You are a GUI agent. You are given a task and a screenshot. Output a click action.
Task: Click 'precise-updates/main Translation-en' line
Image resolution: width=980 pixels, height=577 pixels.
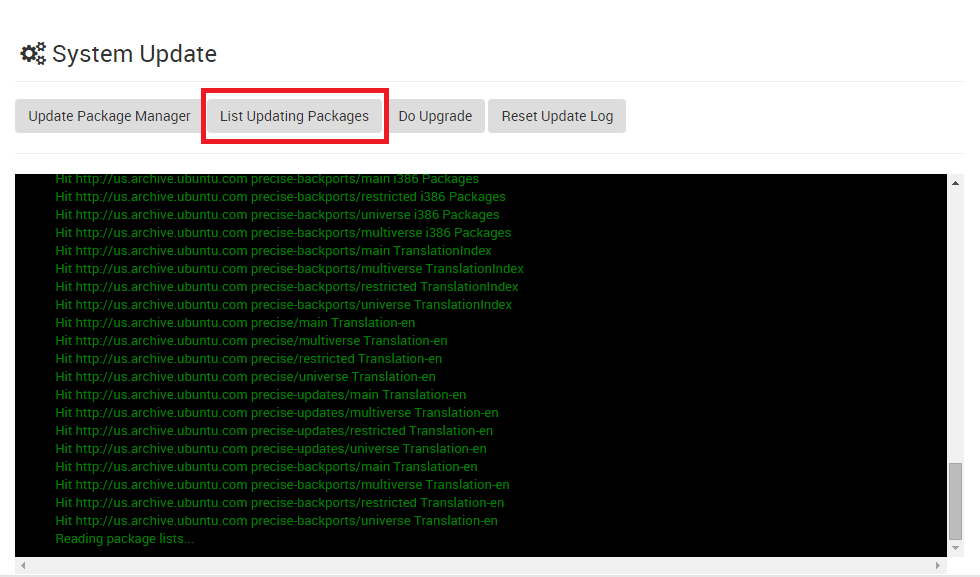pos(261,395)
